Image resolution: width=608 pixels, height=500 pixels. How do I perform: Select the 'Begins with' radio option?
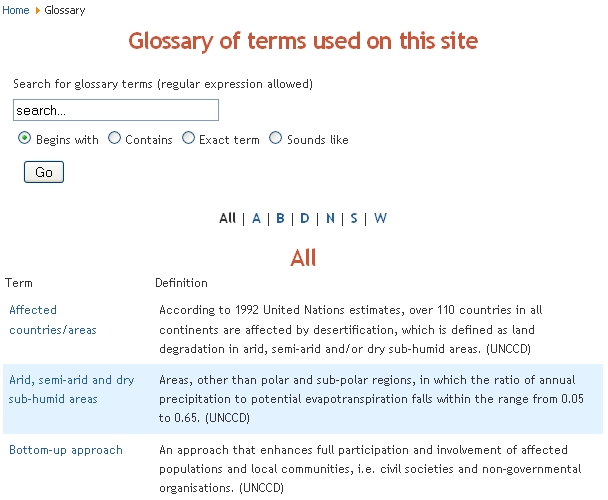(x=25, y=139)
